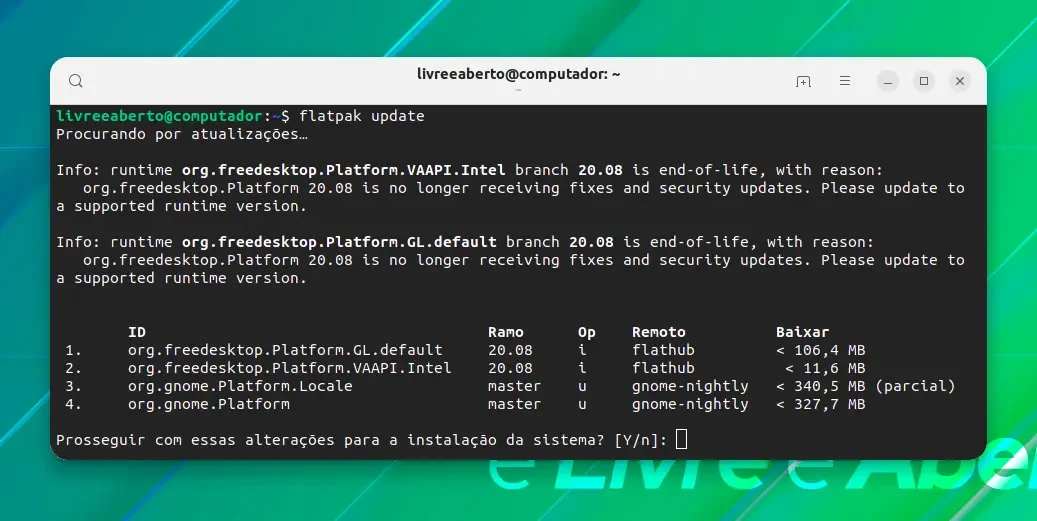Click the line 'Procurando por atualizações…'
Viewport: 1037px width, 521px height.
[182, 134]
